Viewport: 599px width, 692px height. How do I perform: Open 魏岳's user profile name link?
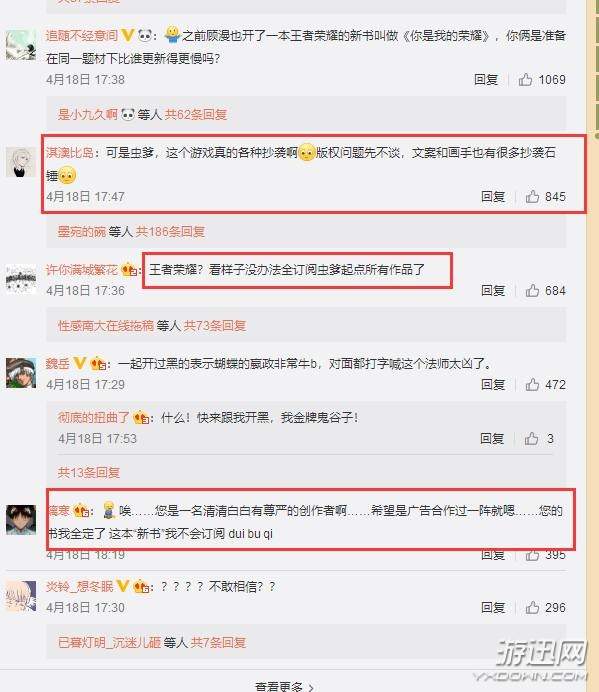57,364
